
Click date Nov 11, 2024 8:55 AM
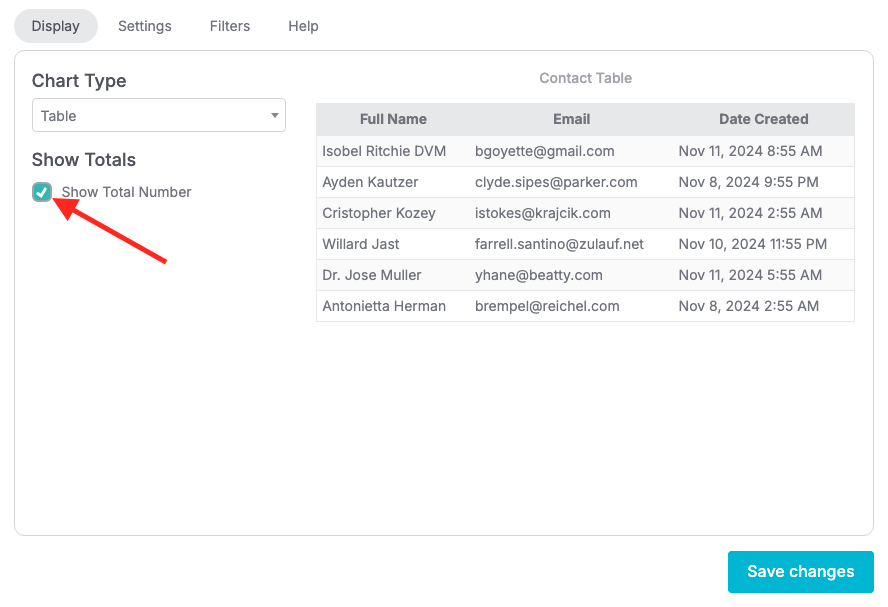(750, 151)
